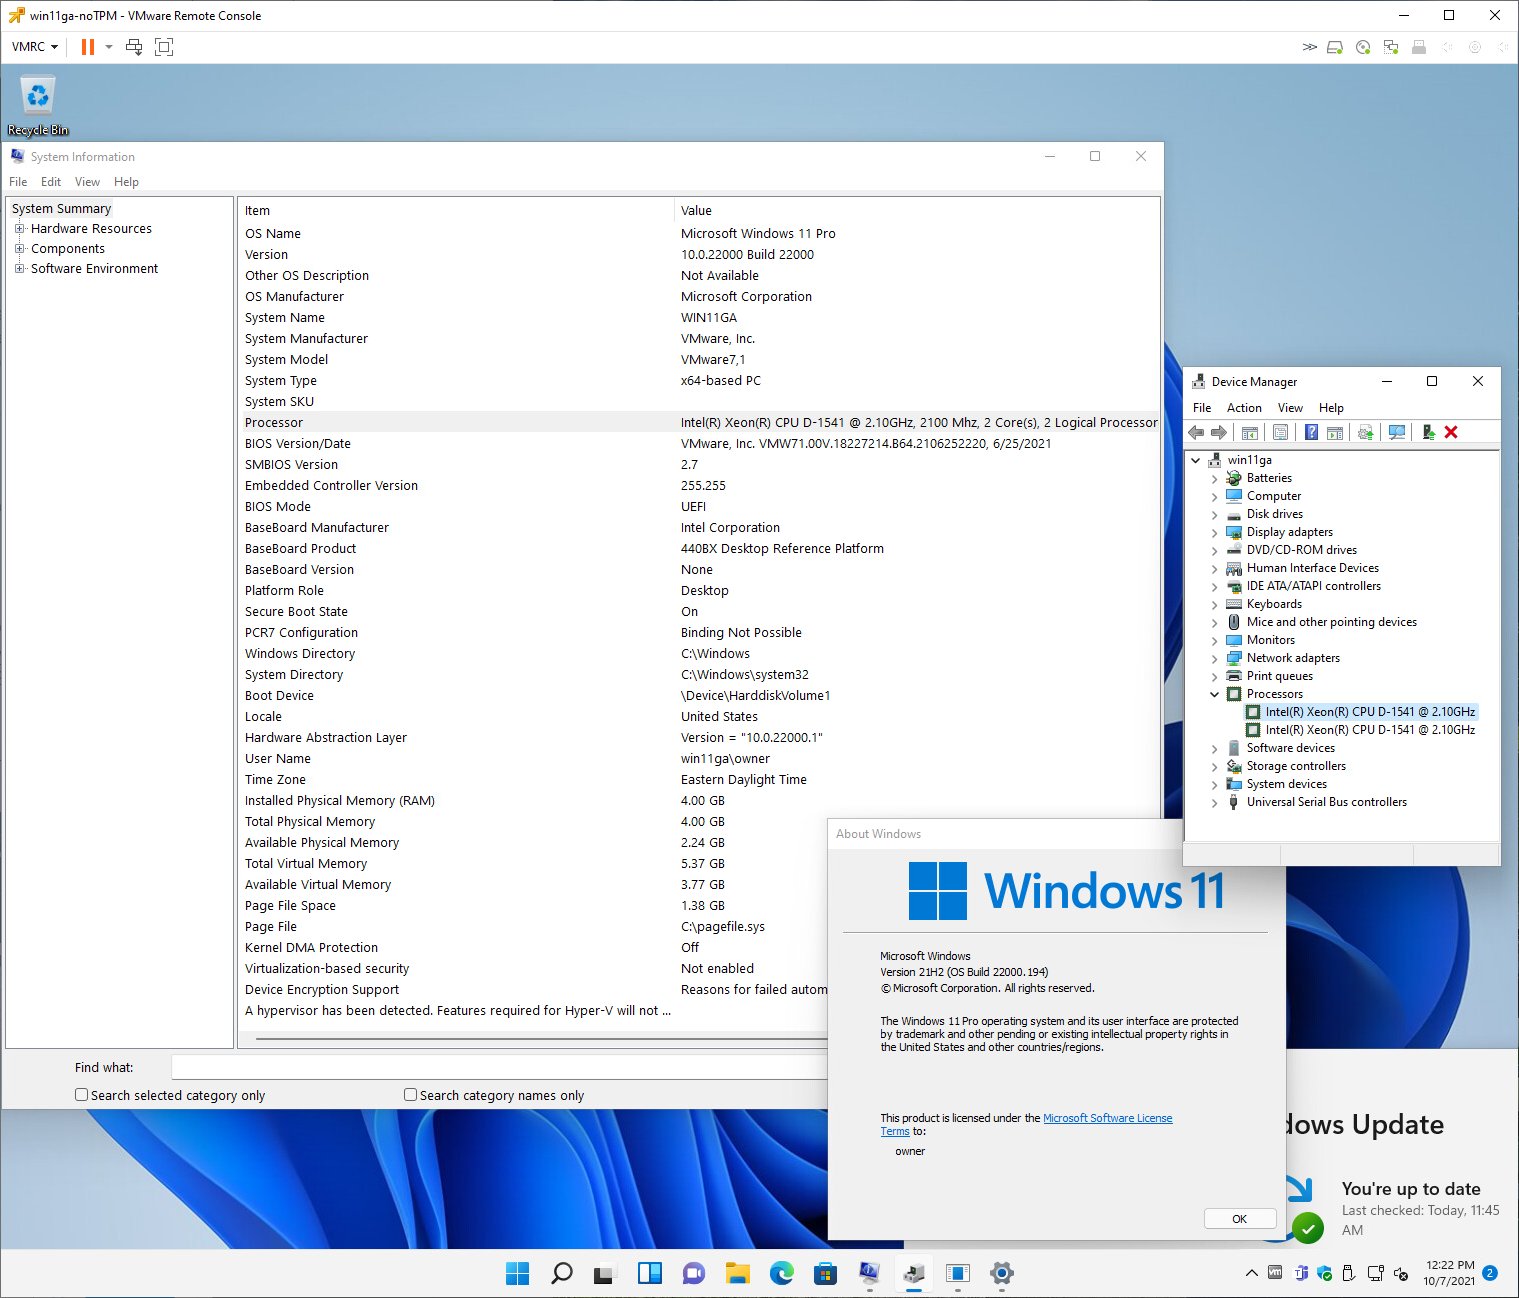The width and height of the screenshot is (1519, 1298).
Task: Click the Enable device toolbar icon in Device Manager
Action: [x=1428, y=432]
